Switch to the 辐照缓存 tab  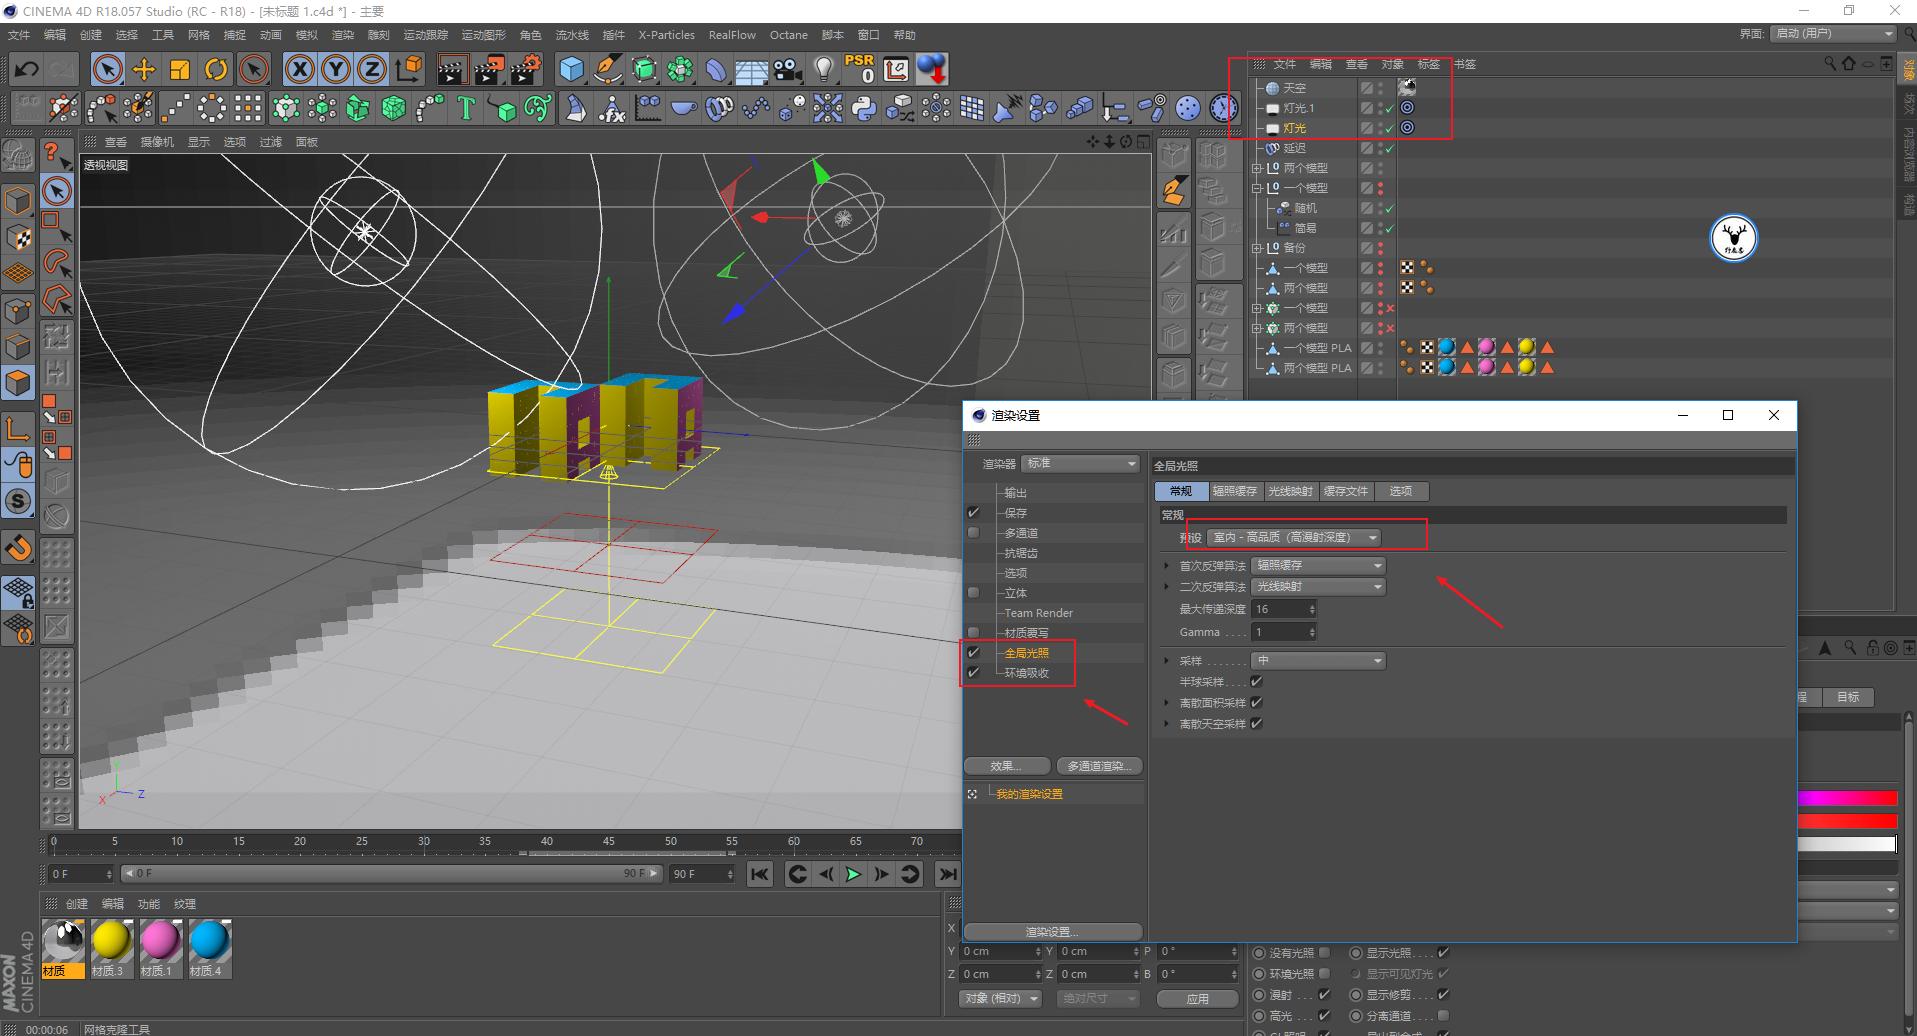[x=1234, y=491]
